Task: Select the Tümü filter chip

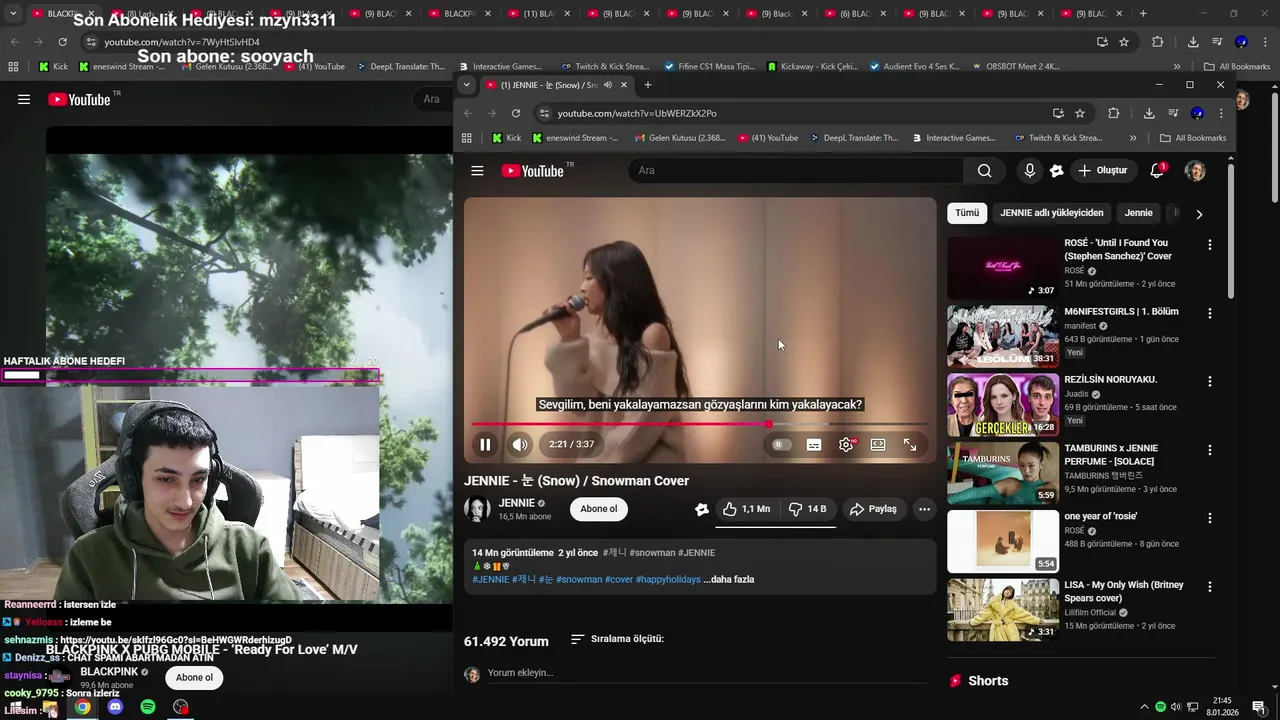Action: tap(967, 213)
